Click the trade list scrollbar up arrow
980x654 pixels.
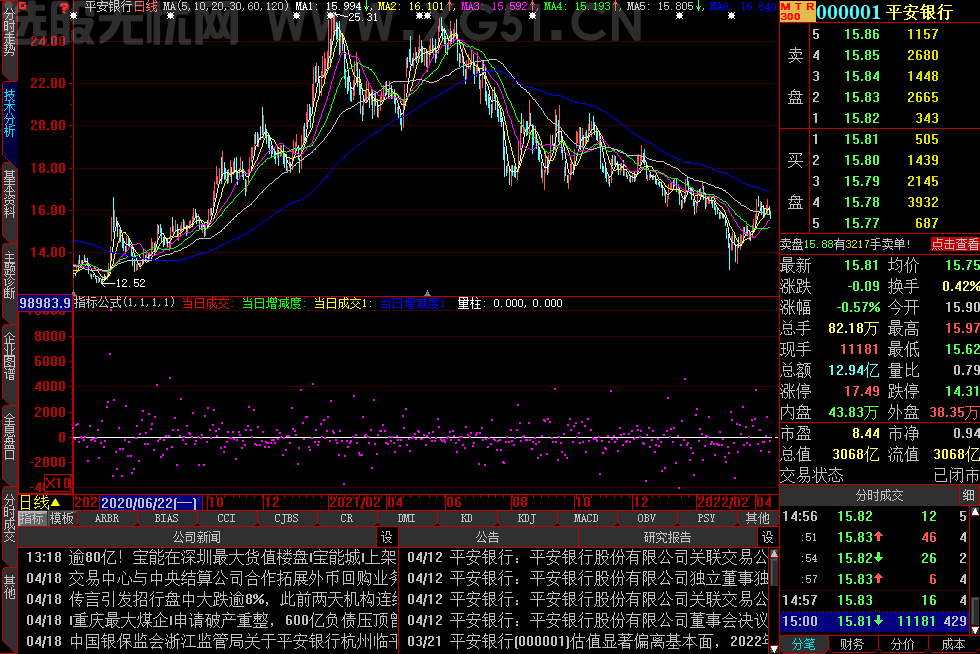pyautogui.click(x=974, y=513)
